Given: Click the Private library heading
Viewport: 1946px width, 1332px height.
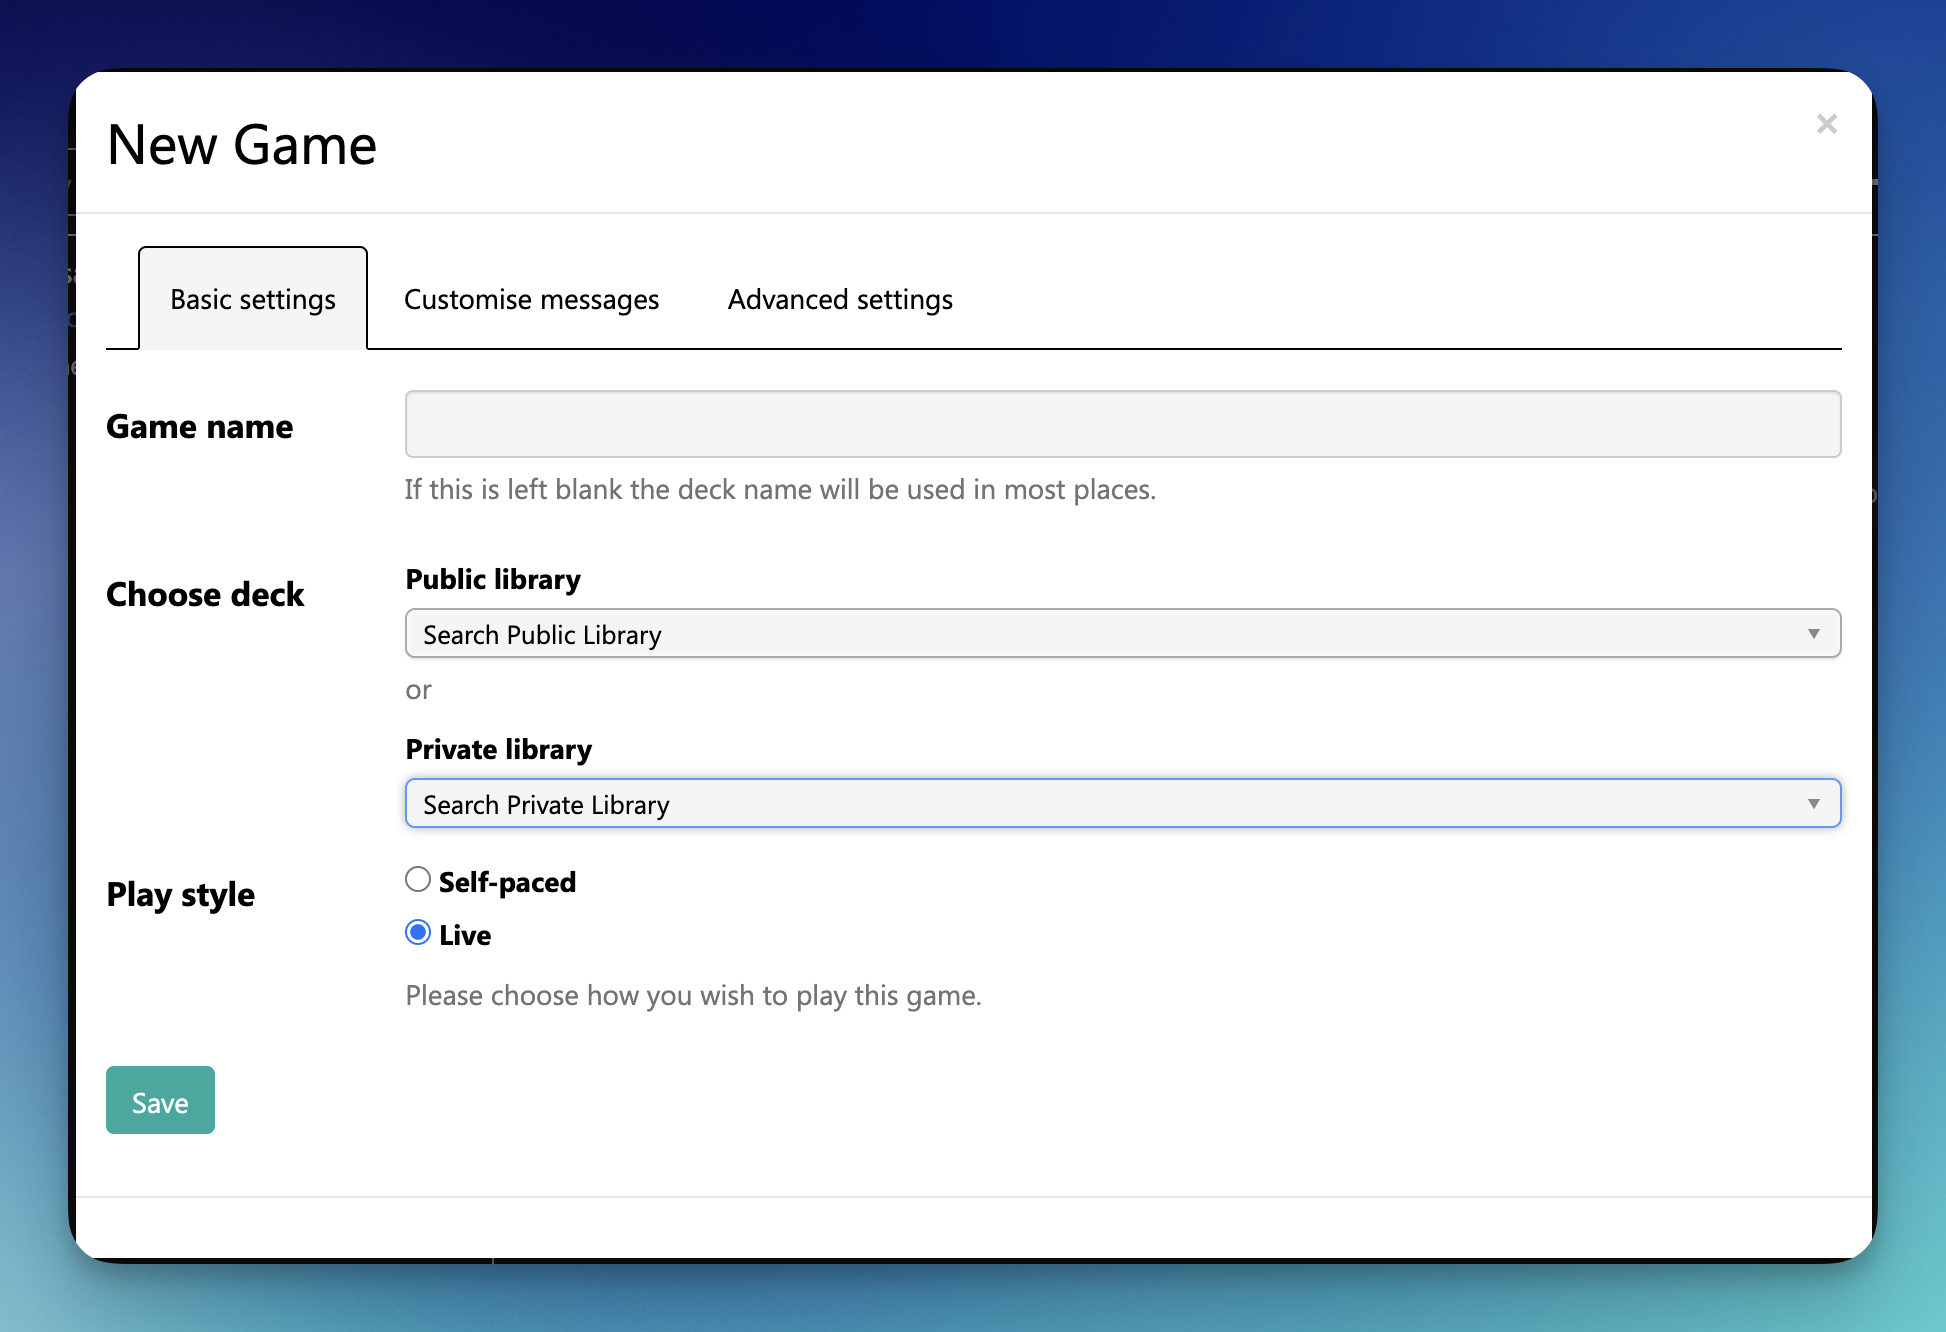Looking at the screenshot, I should coord(499,749).
